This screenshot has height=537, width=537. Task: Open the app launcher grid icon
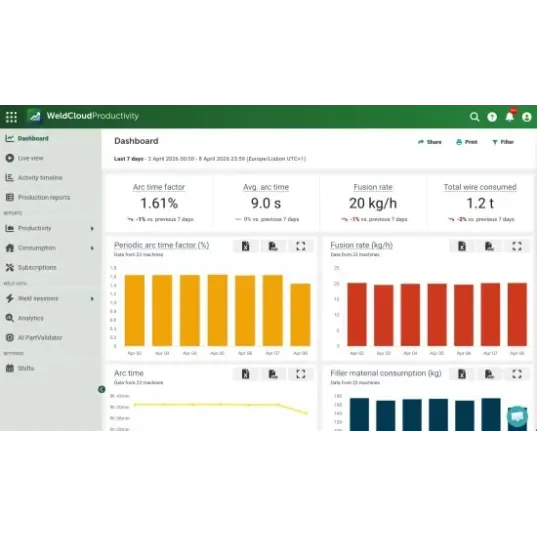click(x=11, y=117)
